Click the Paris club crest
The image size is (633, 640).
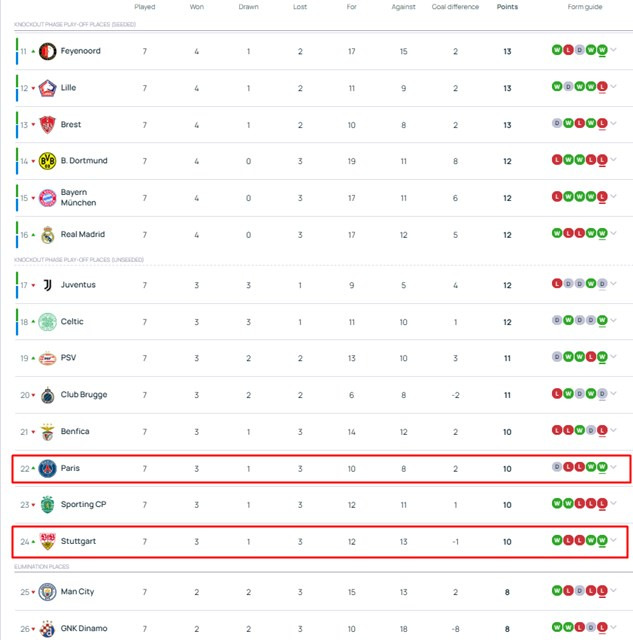pyautogui.click(x=47, y=468)
